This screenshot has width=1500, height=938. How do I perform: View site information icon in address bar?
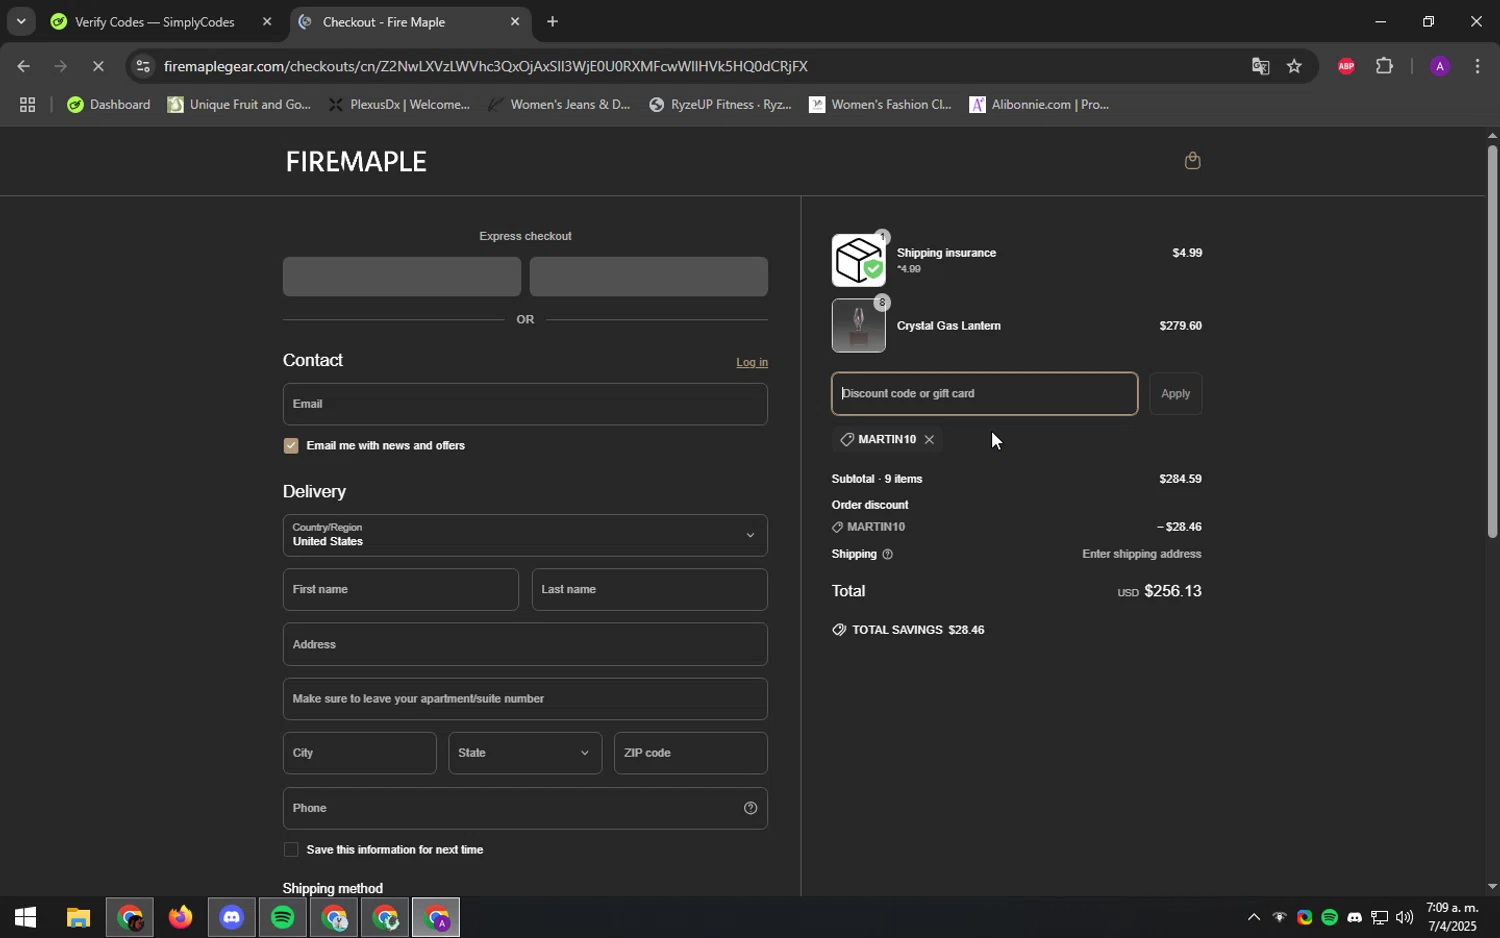tap(143, 67)
